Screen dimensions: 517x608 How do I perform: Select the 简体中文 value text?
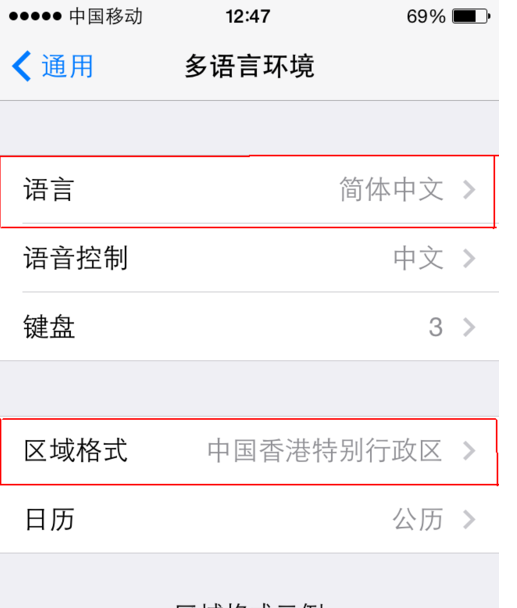tap(391, 190)
